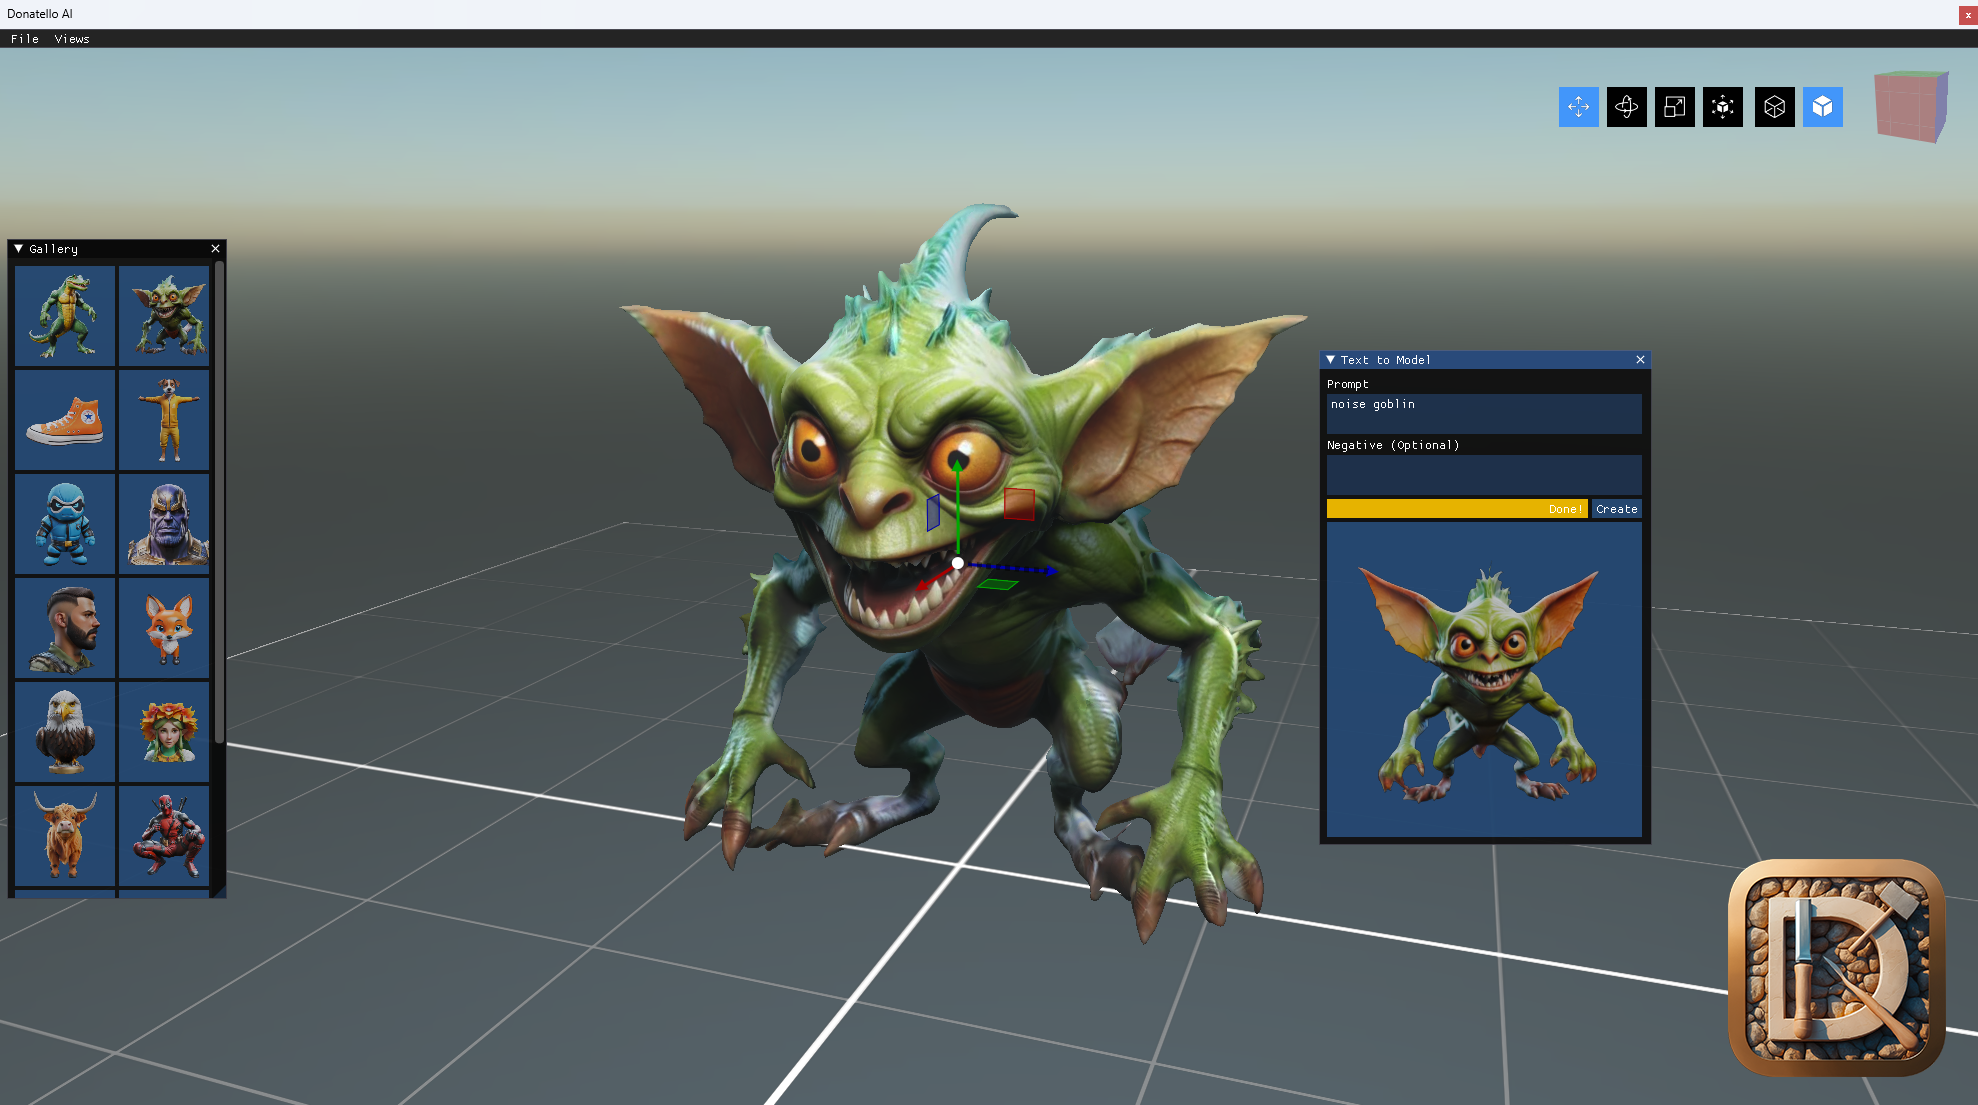Select the orange sneaker thumbnail in Gallery
The image size is (1978, 1105).
coord(64,420)
